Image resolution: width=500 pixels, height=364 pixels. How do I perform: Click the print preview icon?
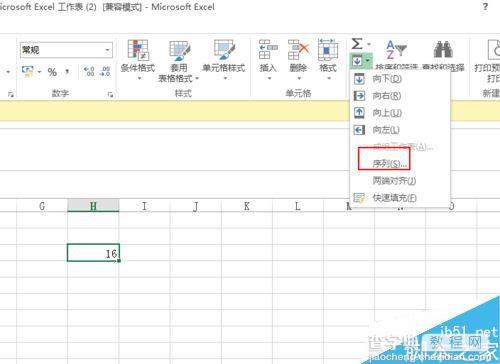[493, 50]
